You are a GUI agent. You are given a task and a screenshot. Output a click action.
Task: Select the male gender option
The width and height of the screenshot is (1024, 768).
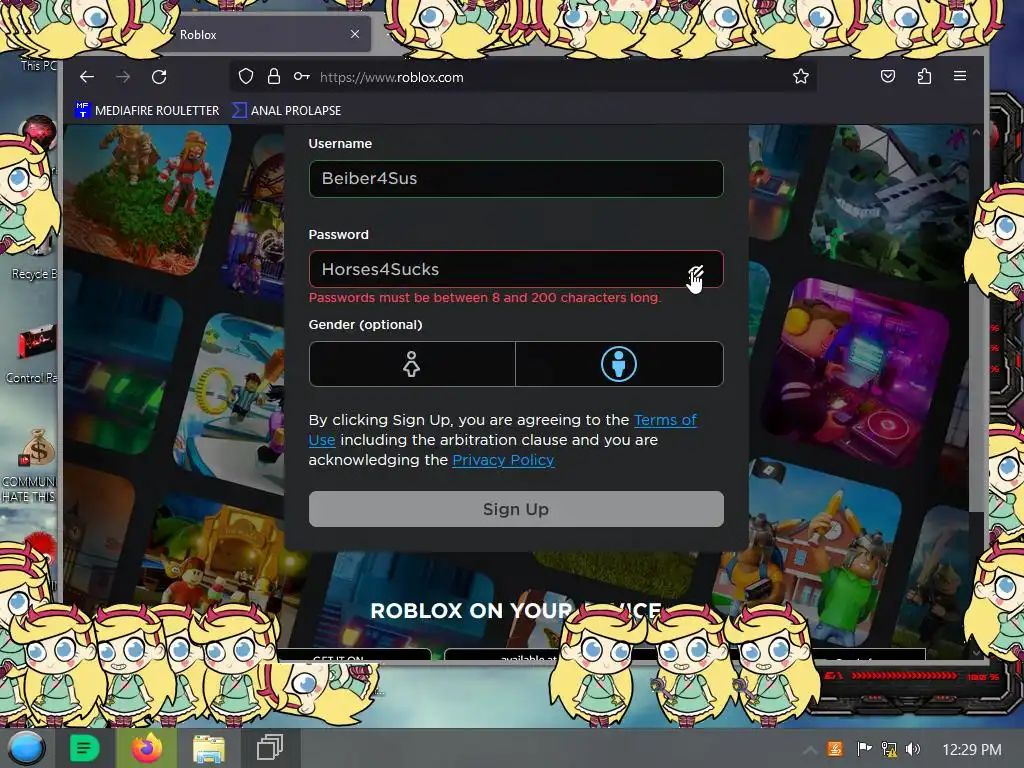tap(619, 364)
